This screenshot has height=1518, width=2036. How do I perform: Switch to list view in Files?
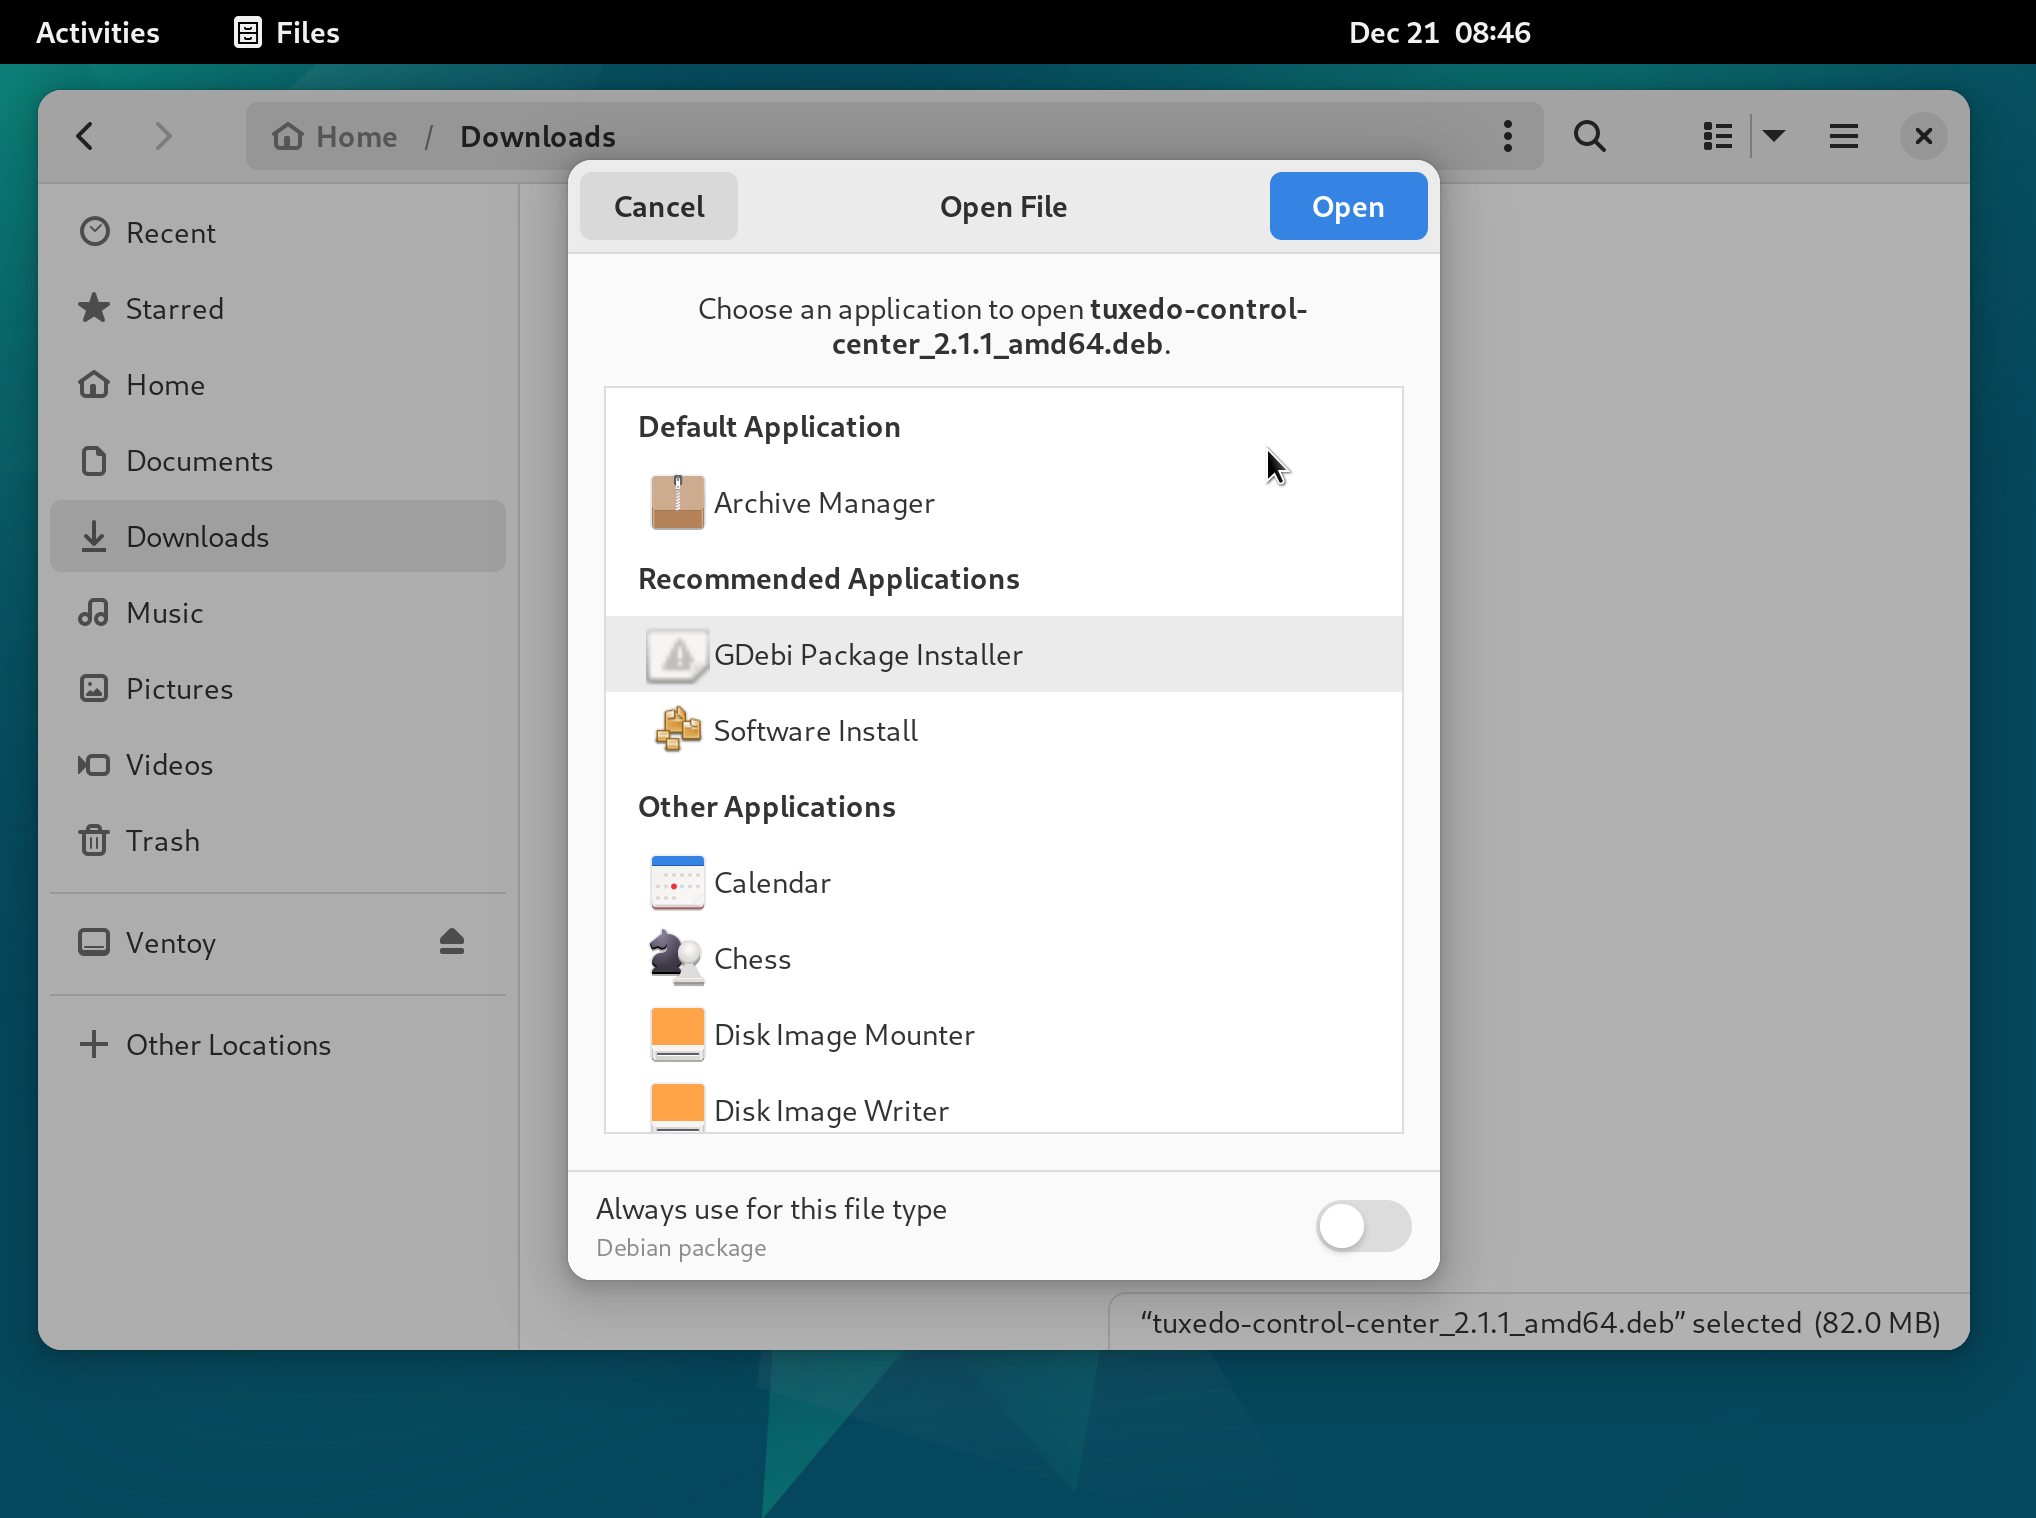coord(1717,136)
